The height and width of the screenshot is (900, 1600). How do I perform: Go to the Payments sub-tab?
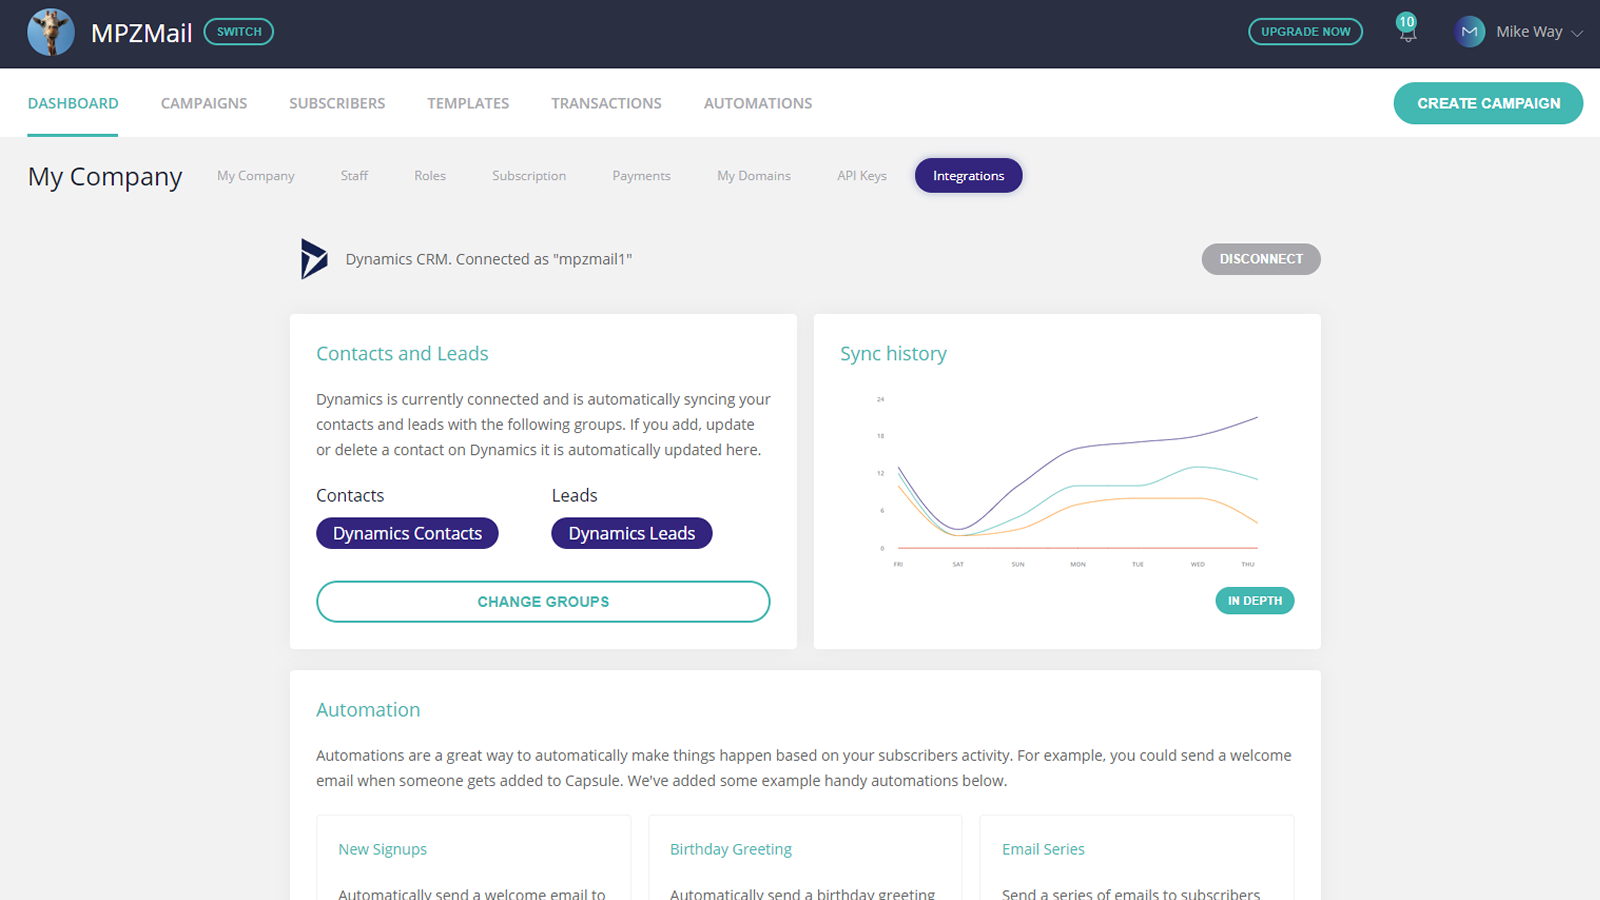coord(641,176)
